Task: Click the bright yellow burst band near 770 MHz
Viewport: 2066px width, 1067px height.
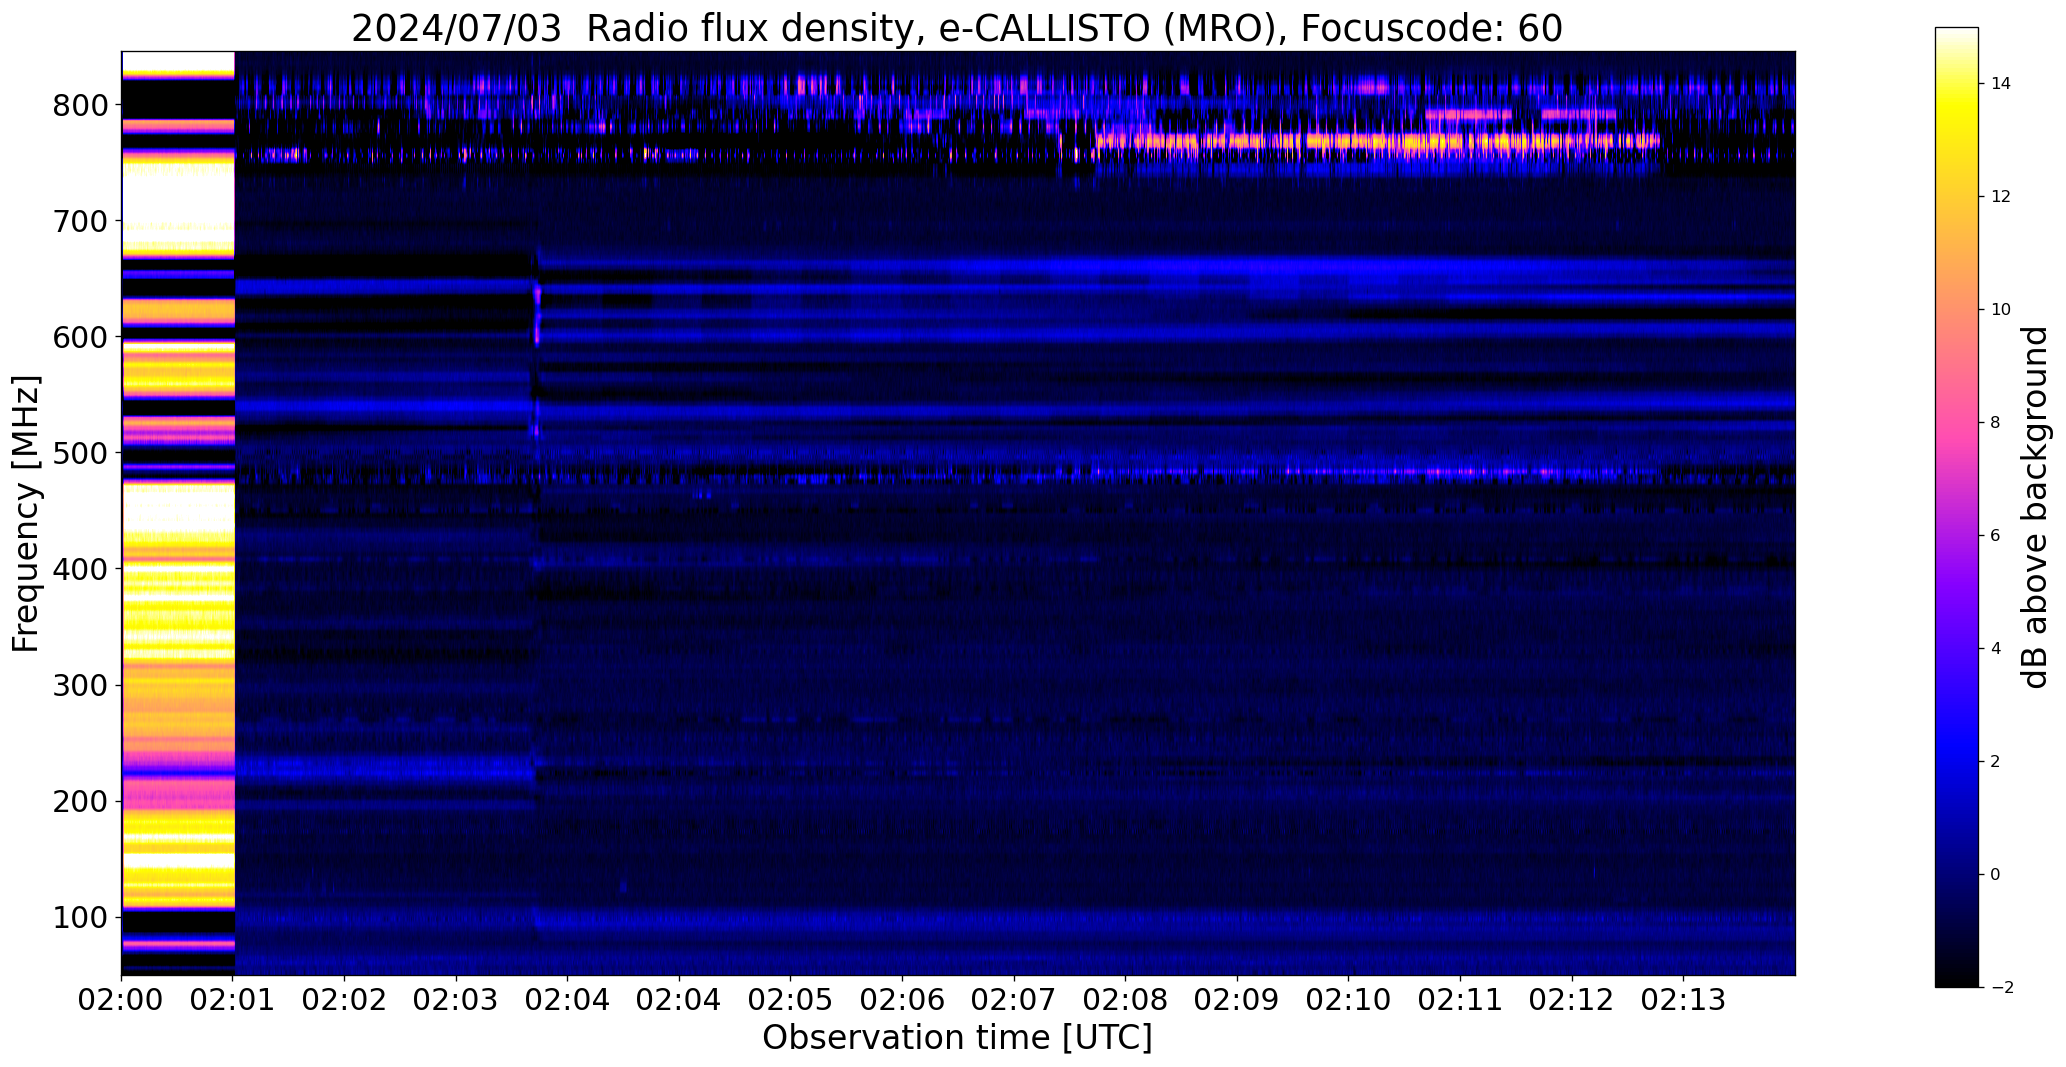Action: point(1378,142)
